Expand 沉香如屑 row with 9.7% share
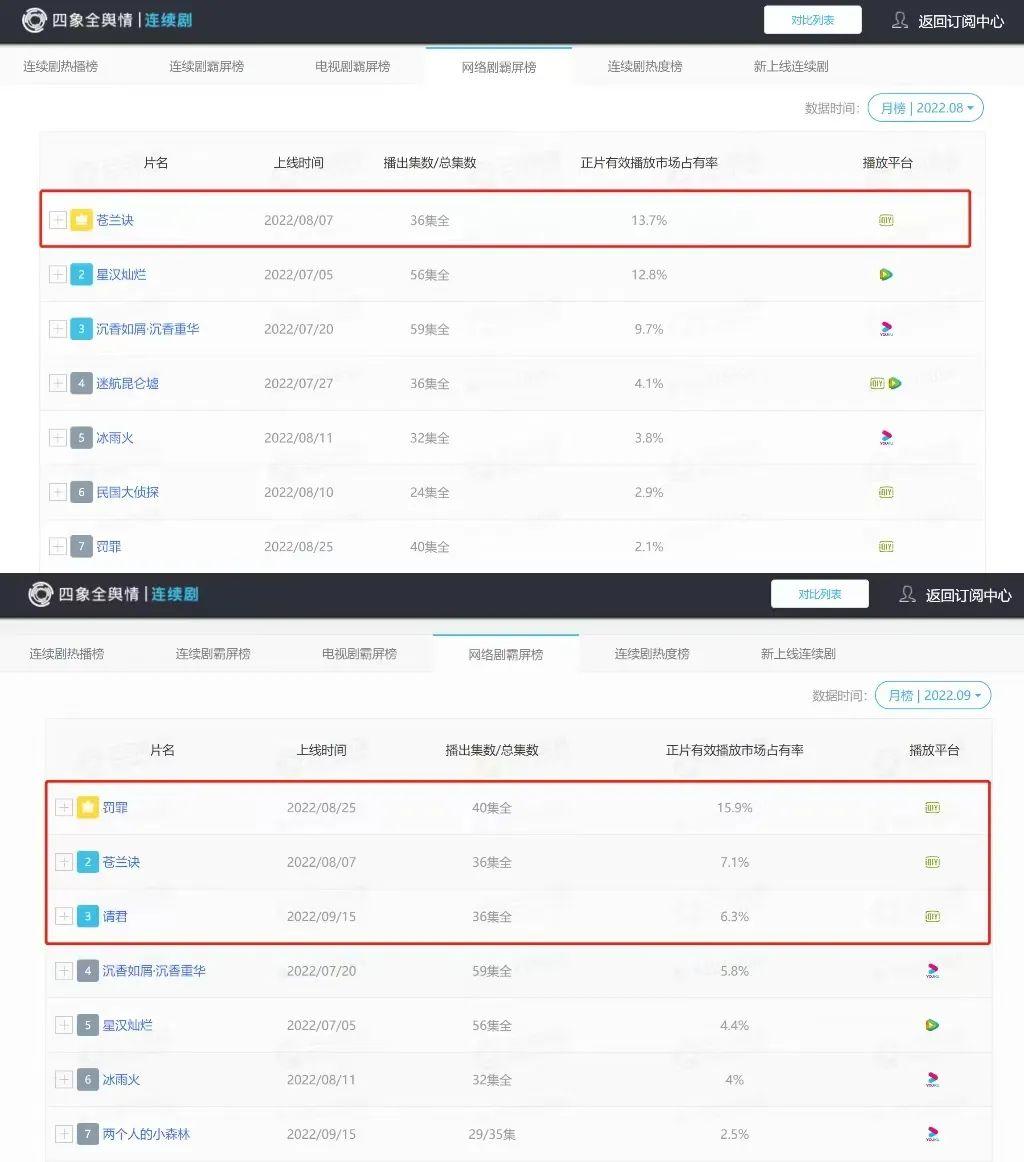 (x=58, y=328)
